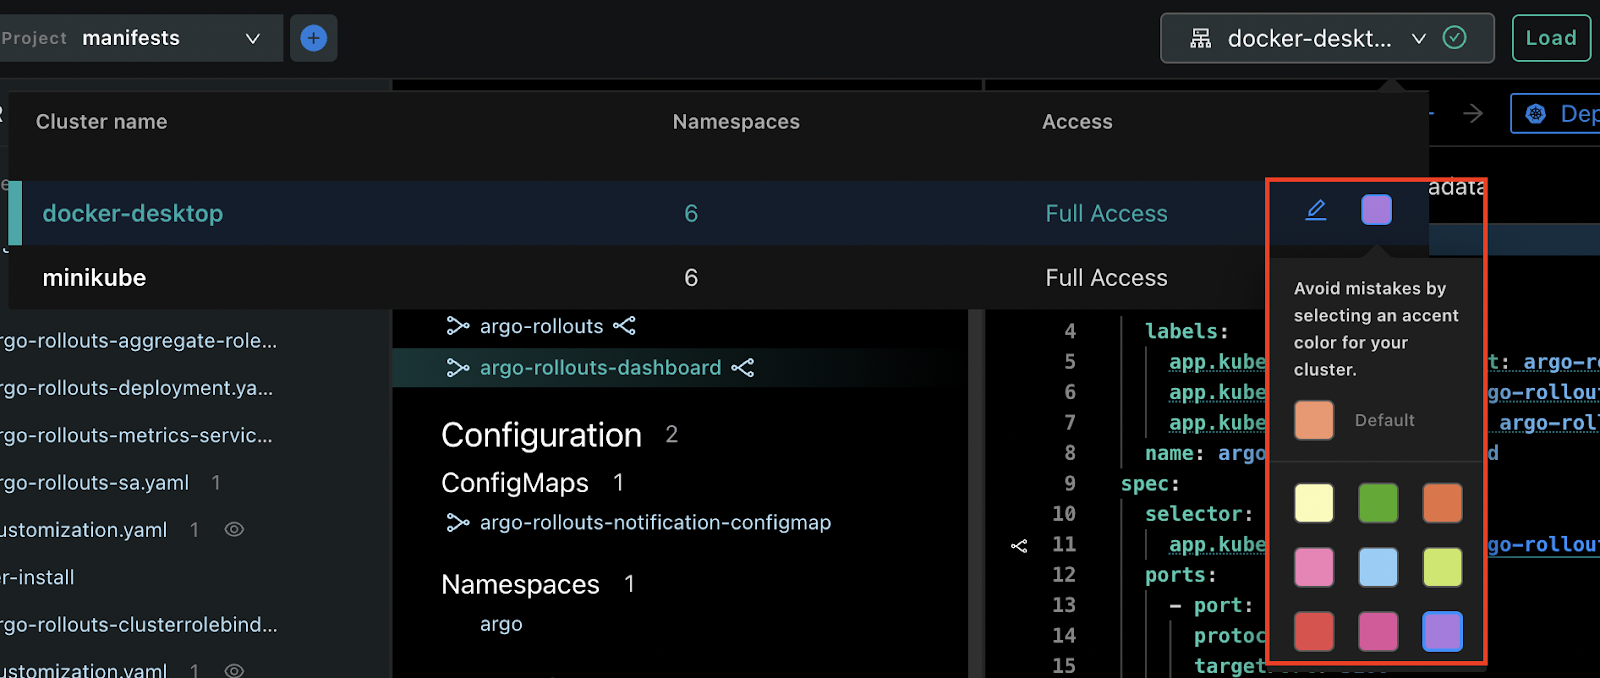Select the minikube cluster row name
Screen dimensions: 1600x678
click(x=94, y=277)
